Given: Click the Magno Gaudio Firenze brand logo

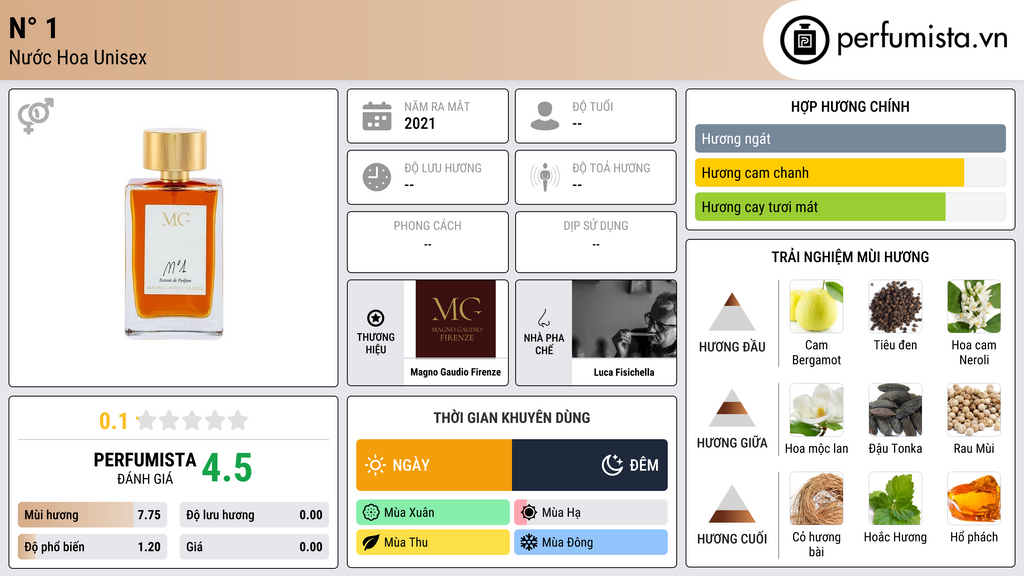Looking at the screenshot, I should 456,319.
